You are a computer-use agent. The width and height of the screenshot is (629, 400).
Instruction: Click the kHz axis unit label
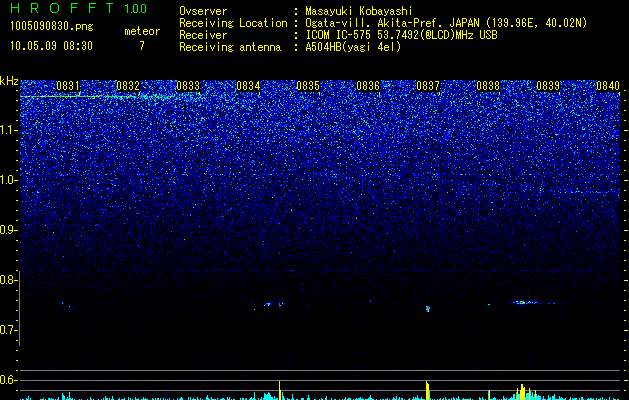click(x=9, y=81)
